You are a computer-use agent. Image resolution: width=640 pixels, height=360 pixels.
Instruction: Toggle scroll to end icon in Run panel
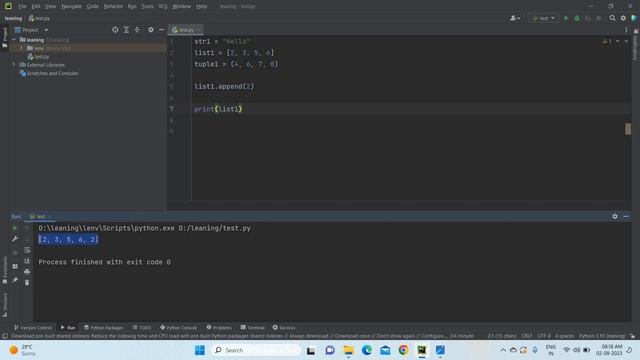pyautogui.click(x=27, y=261)
